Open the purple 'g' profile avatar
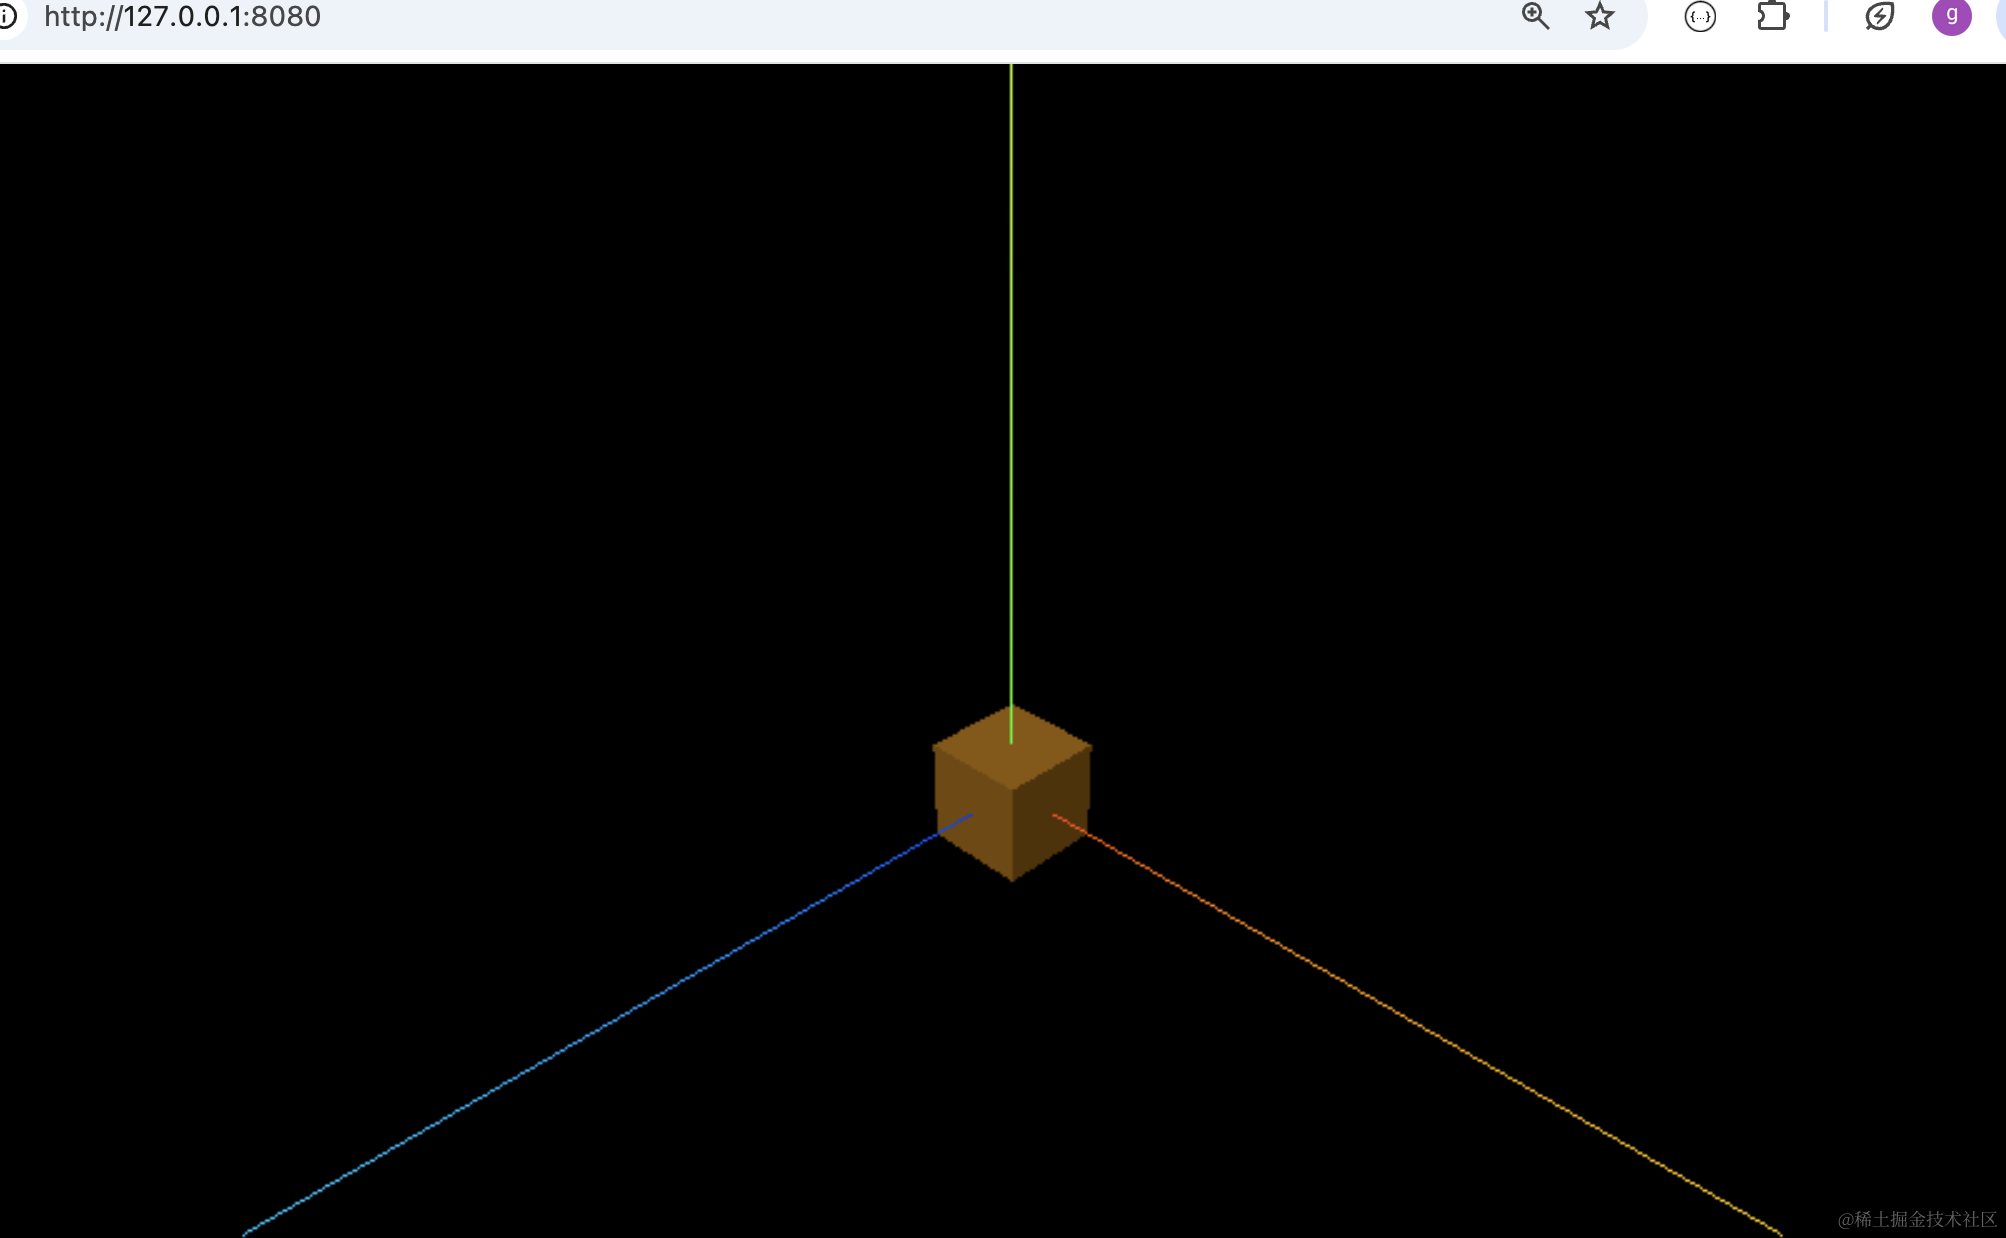 tap(1951, 16)
